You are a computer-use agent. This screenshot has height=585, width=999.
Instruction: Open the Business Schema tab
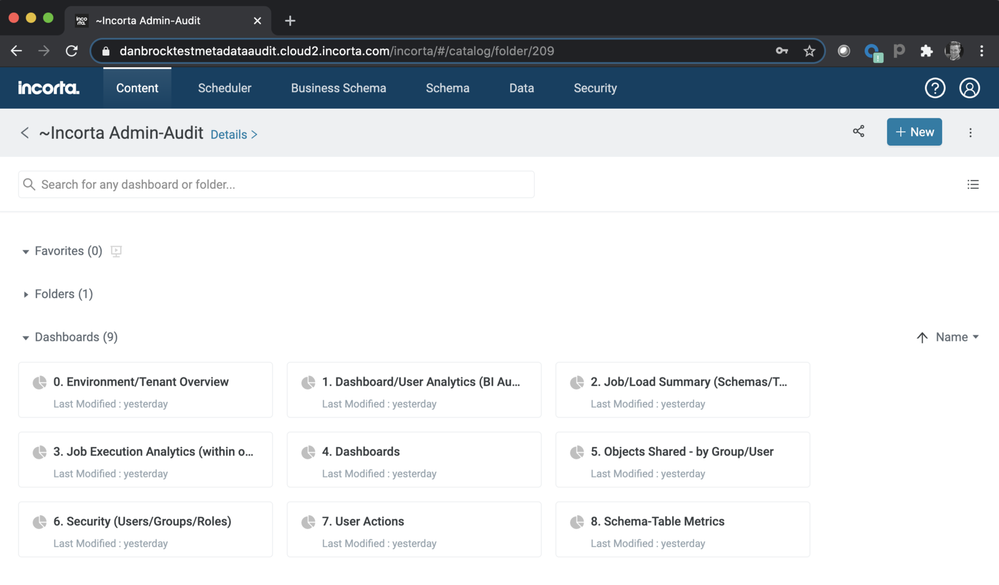point(338,88)
